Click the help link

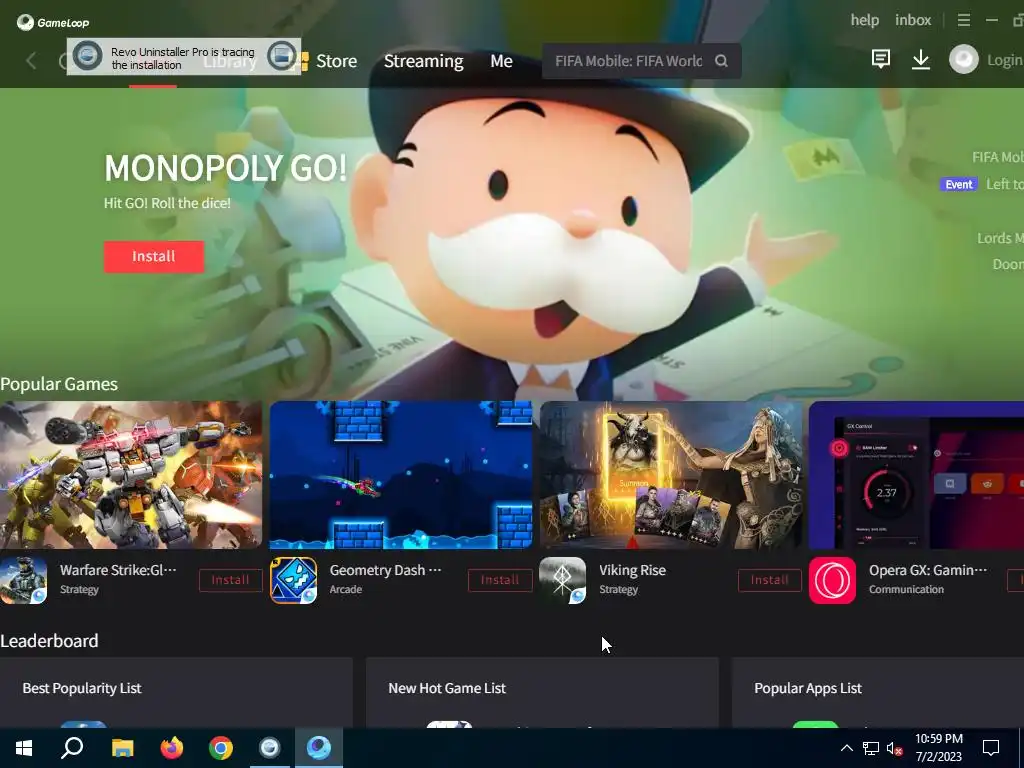[x=865, y=20]
